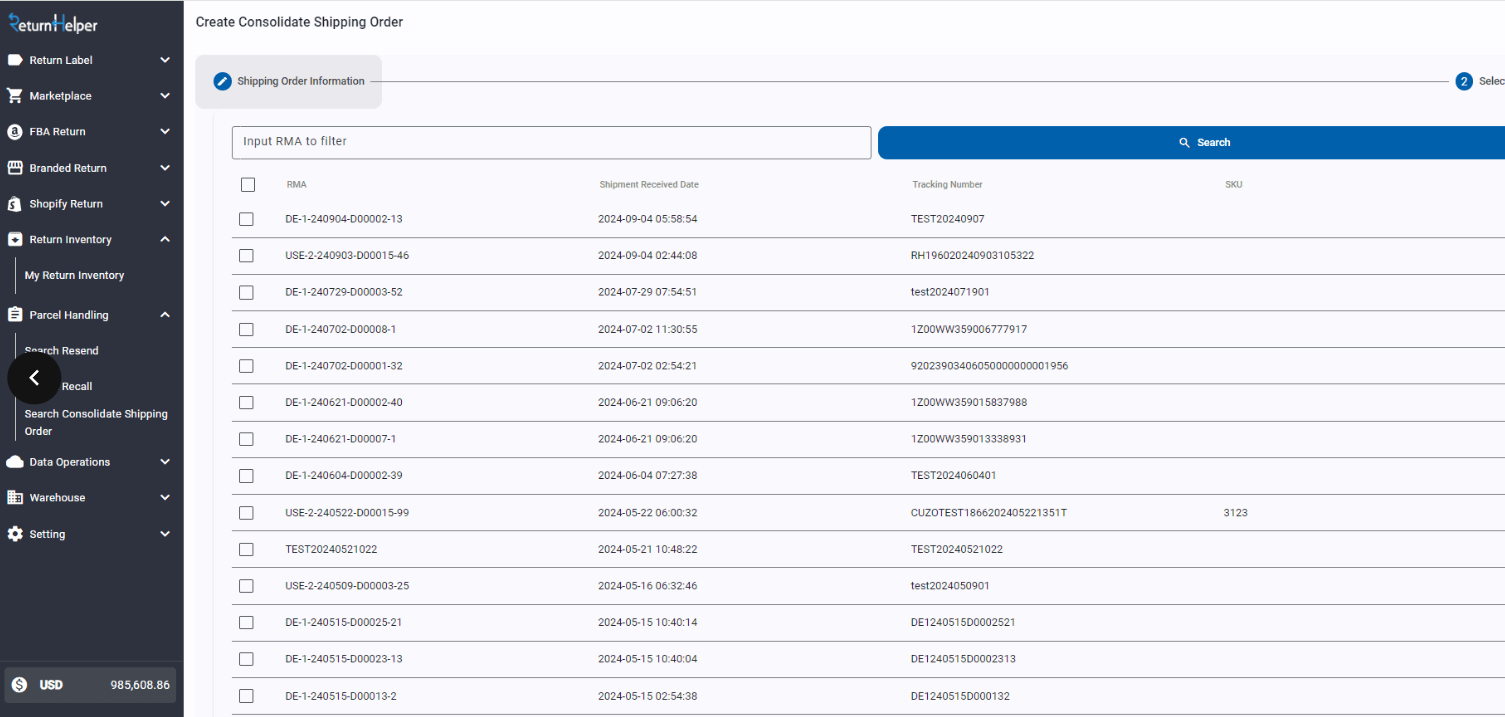Screen dimensions: 1505x717
Task: Expand the Branded Return menu chevron
Action: [165, 168]
